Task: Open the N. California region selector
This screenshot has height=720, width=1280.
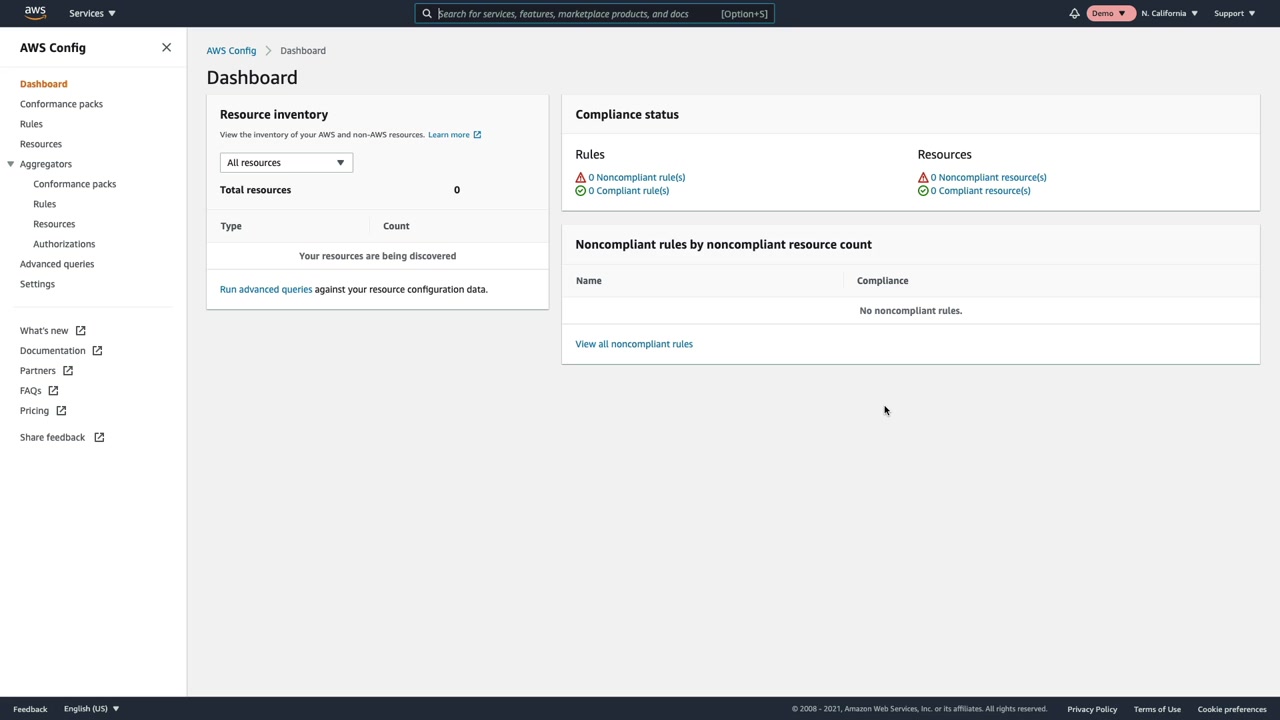Action: click(x=1169, y=13)
